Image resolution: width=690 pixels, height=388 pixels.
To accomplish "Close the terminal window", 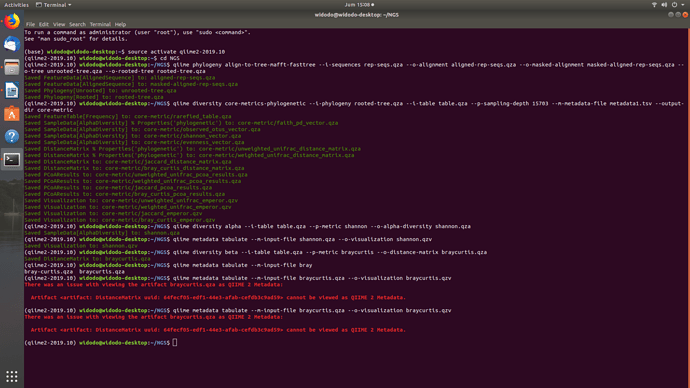I will point(685,15).
